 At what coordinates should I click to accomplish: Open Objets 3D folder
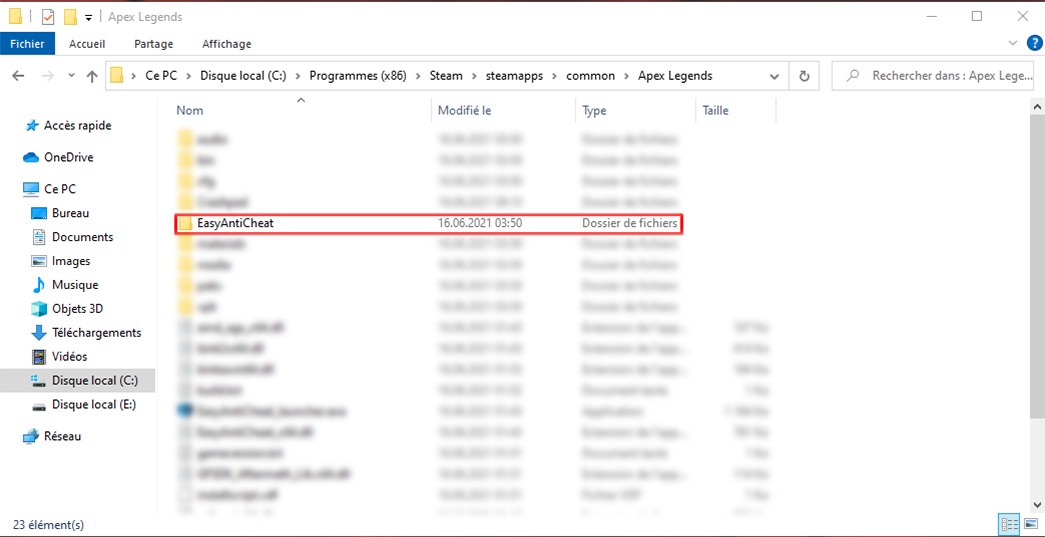77,308
